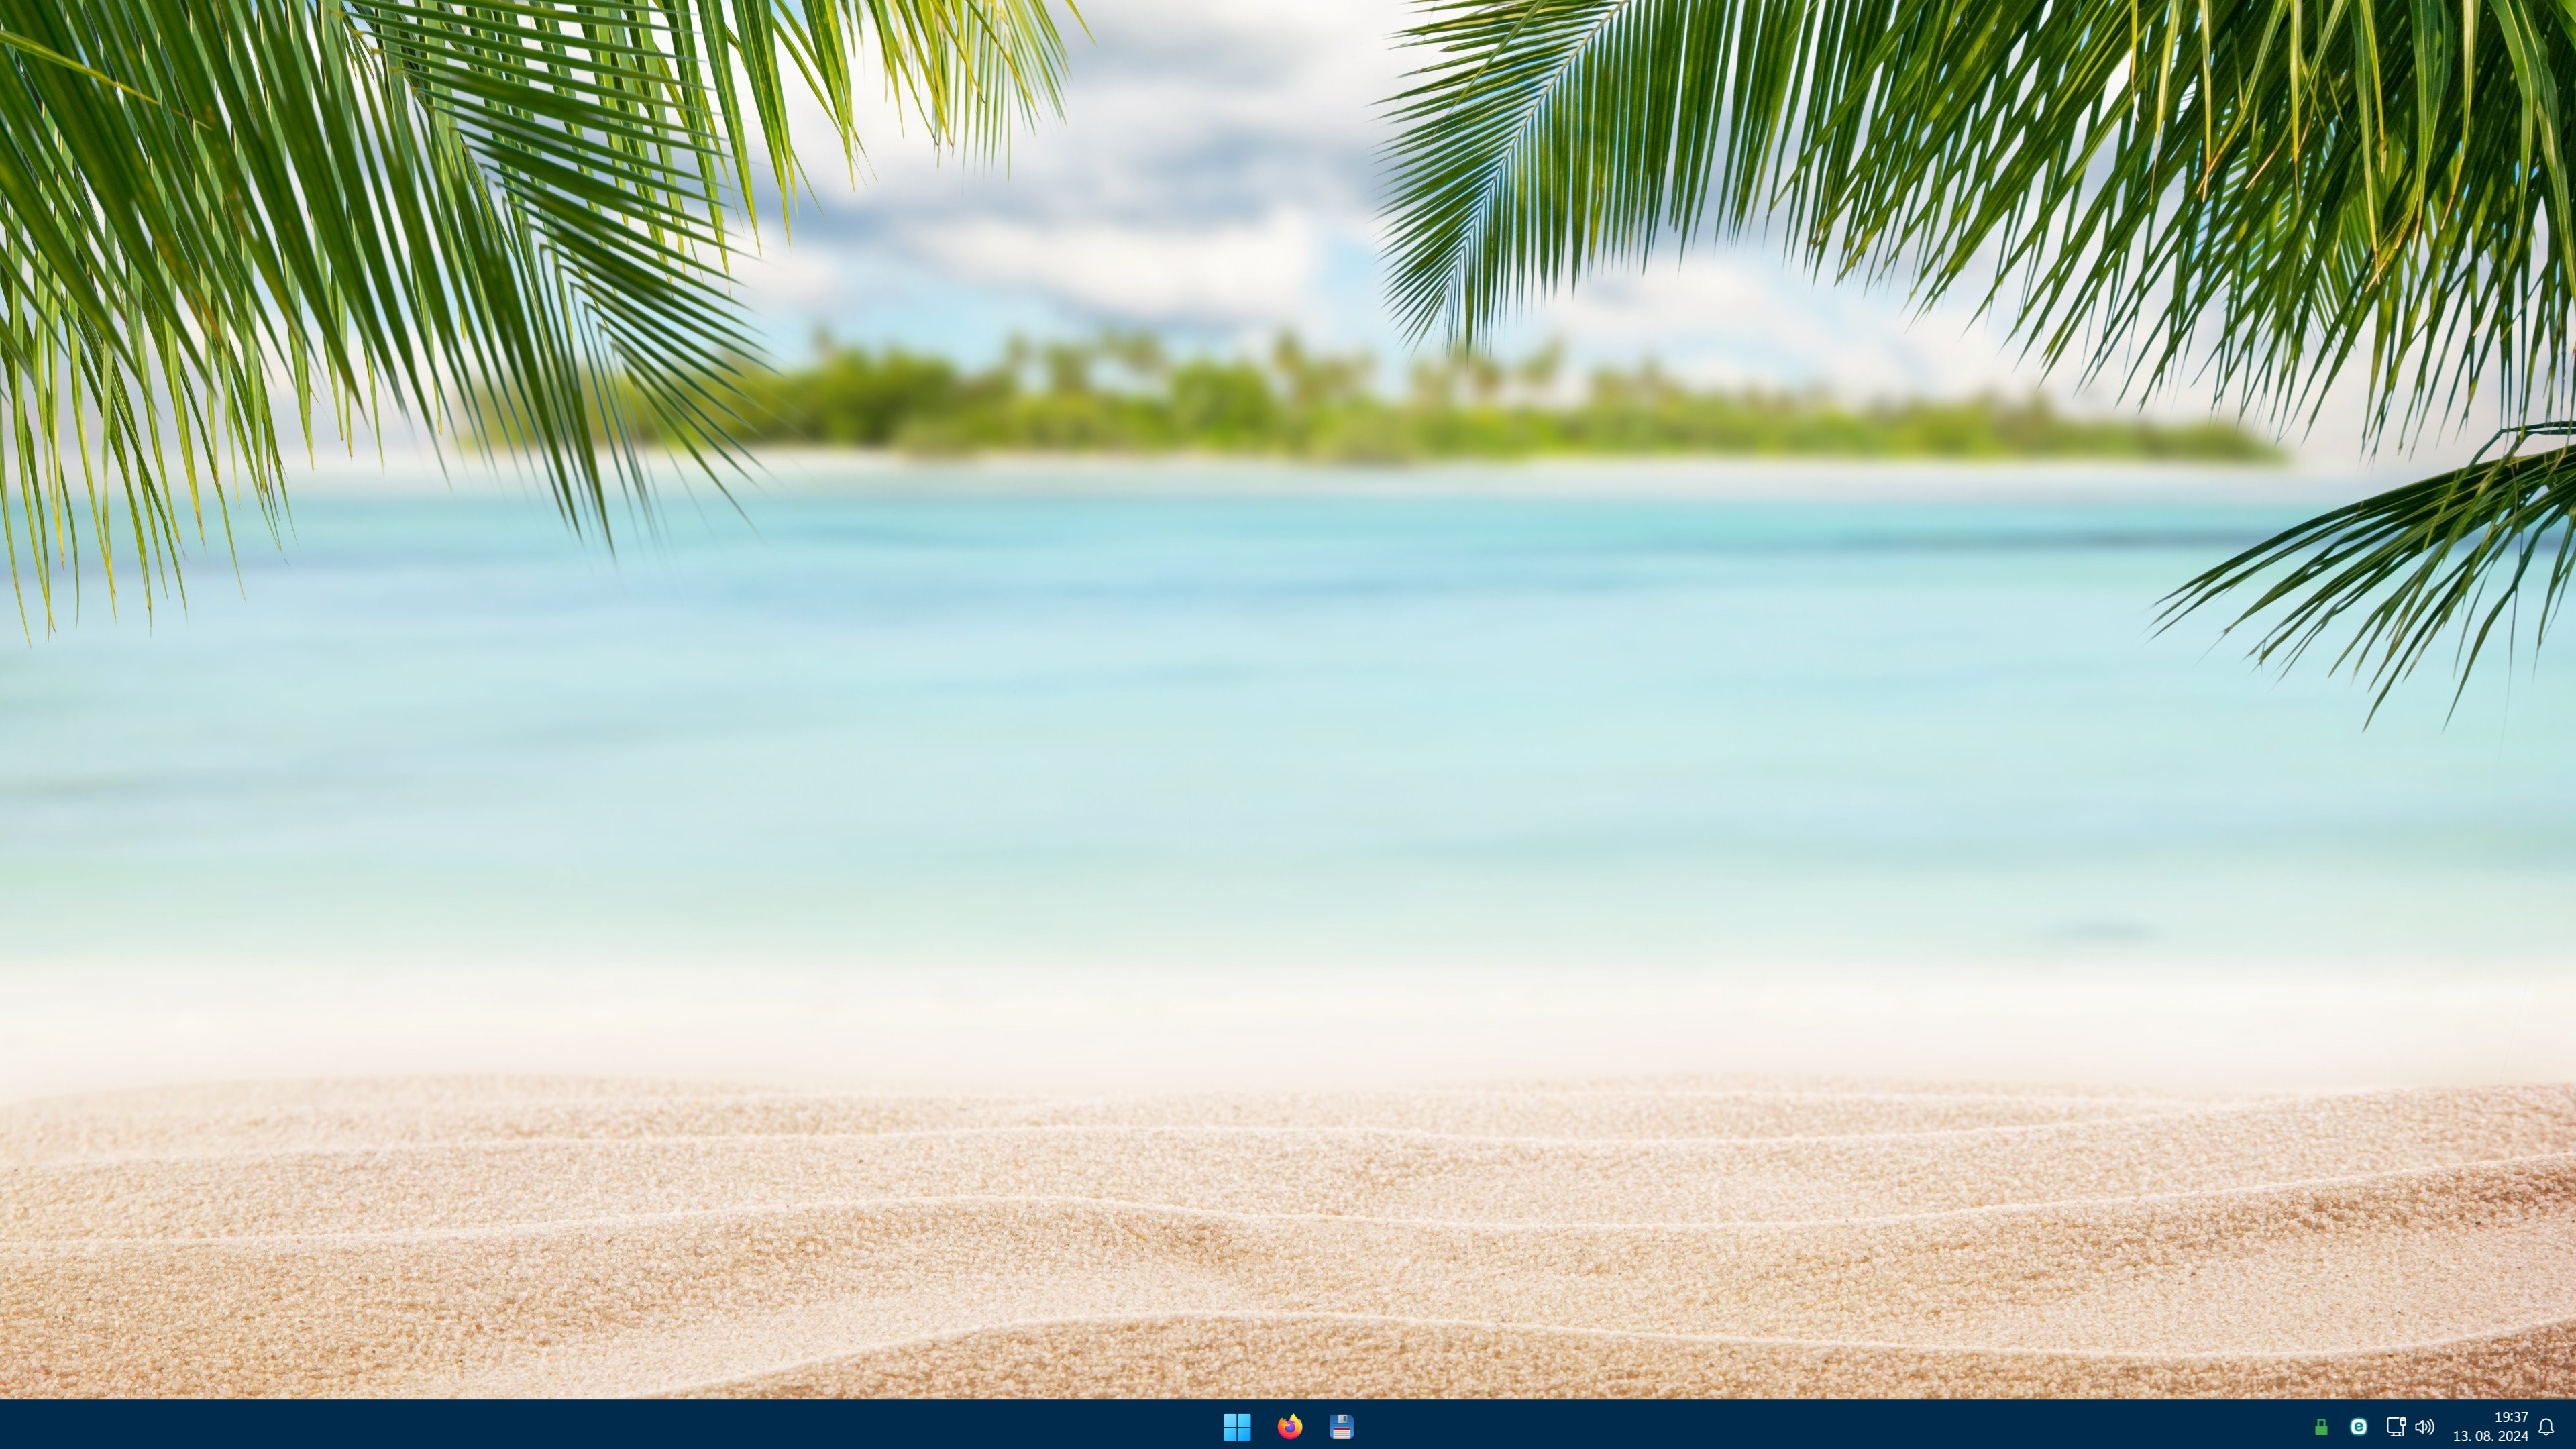2576x1449 pixels.
Task: Launch Firefox from the taskbar
Action: pyautogui.click(x=1290, y=1426)
